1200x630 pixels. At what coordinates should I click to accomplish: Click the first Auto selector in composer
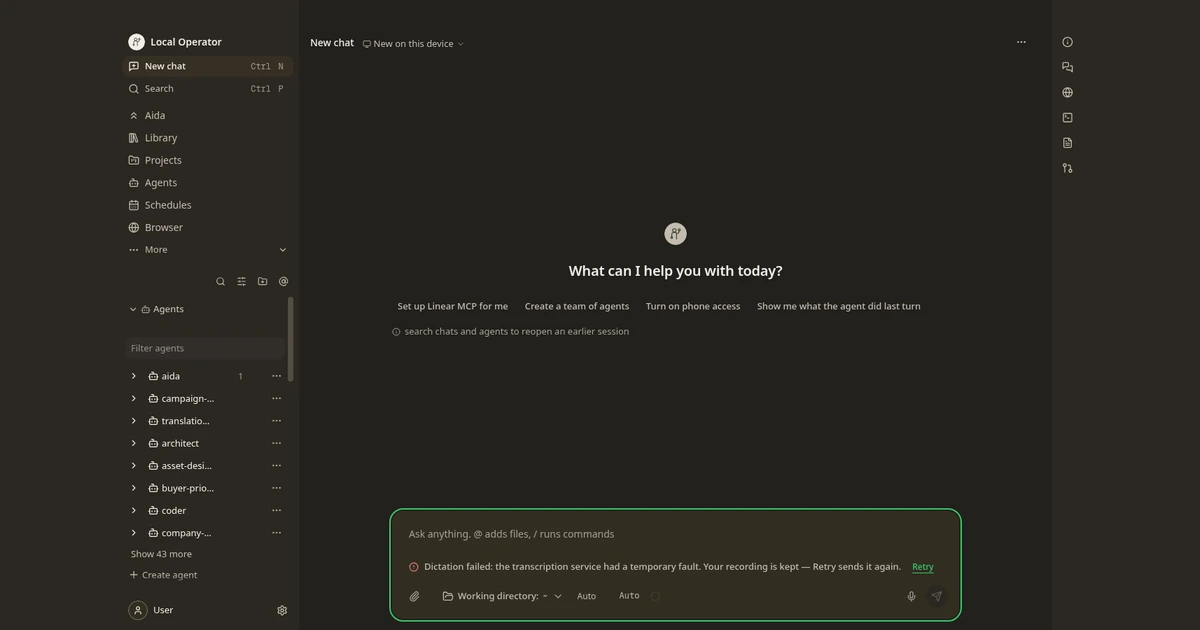point(586,596)
